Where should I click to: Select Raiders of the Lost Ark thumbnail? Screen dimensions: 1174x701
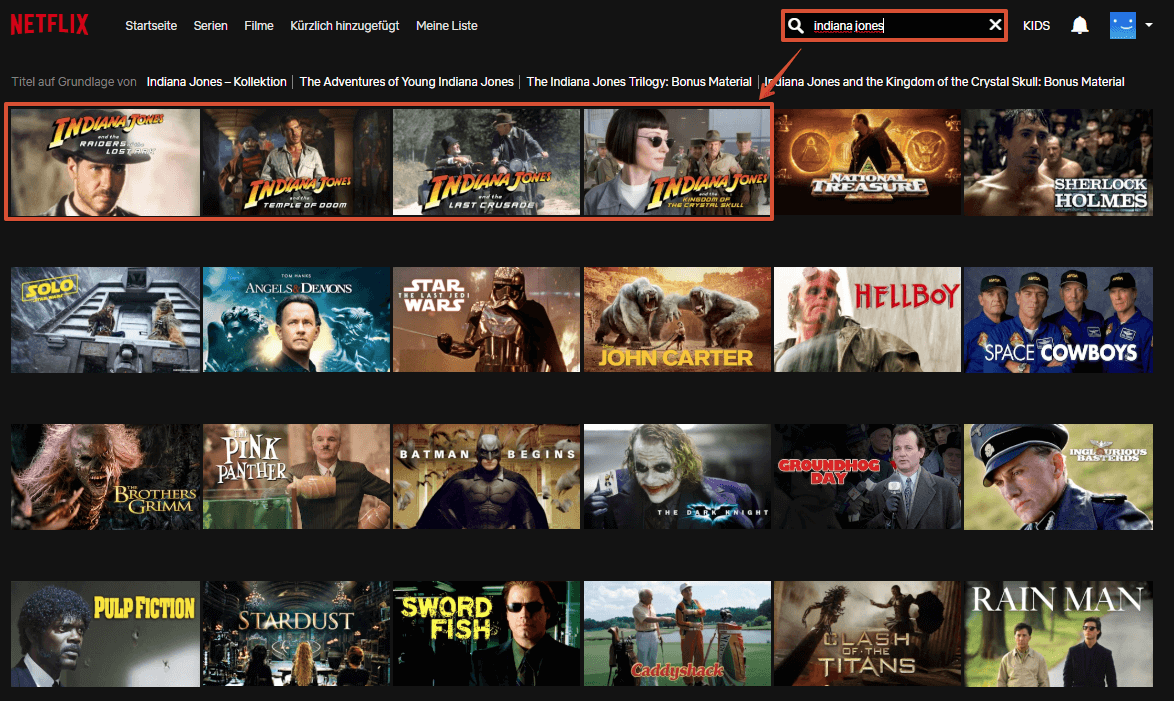pos(106,163)
